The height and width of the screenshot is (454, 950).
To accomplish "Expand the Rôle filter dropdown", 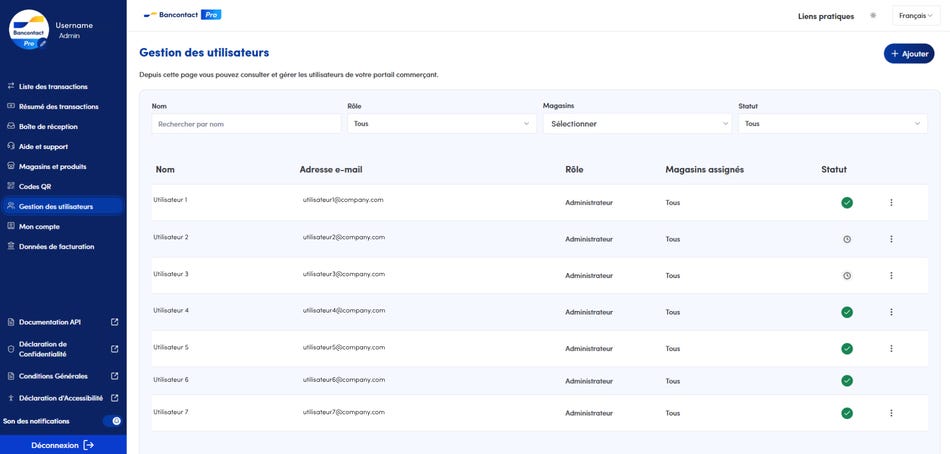I will click(441, 124).
